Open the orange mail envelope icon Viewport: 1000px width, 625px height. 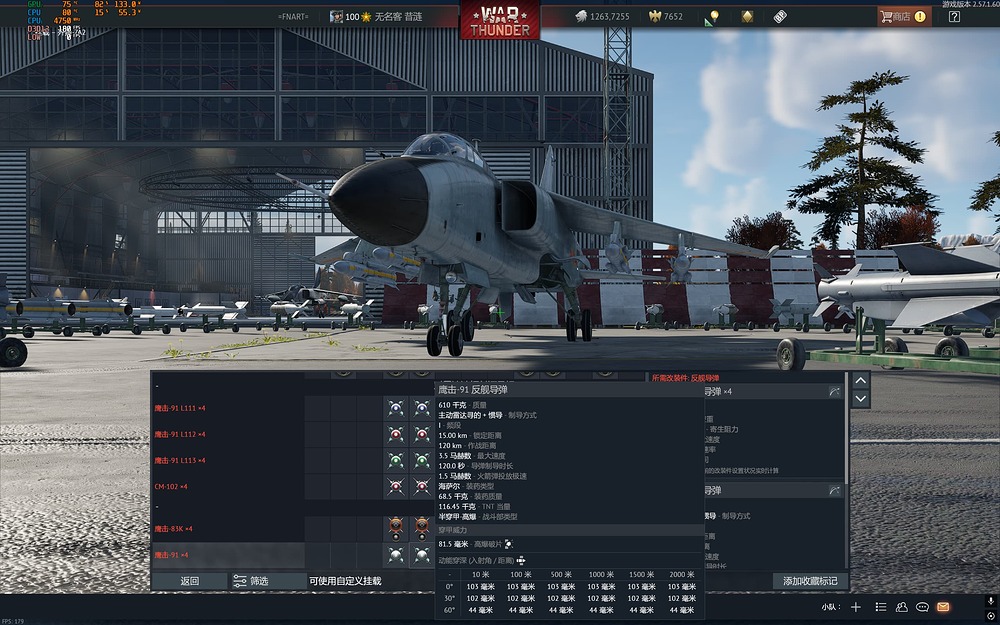(943, 607)
